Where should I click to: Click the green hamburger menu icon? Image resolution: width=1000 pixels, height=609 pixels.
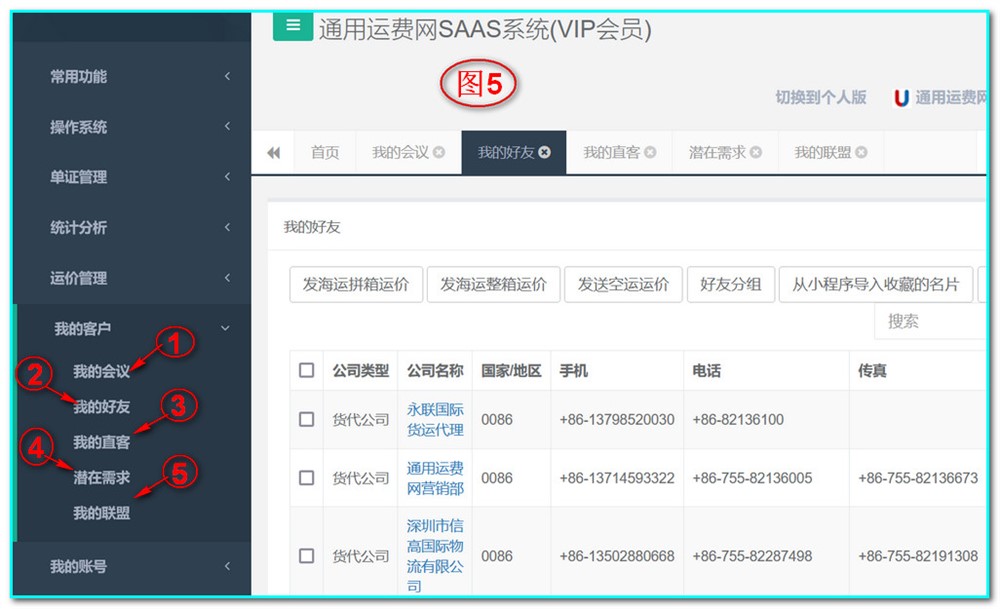pos(293,26)
